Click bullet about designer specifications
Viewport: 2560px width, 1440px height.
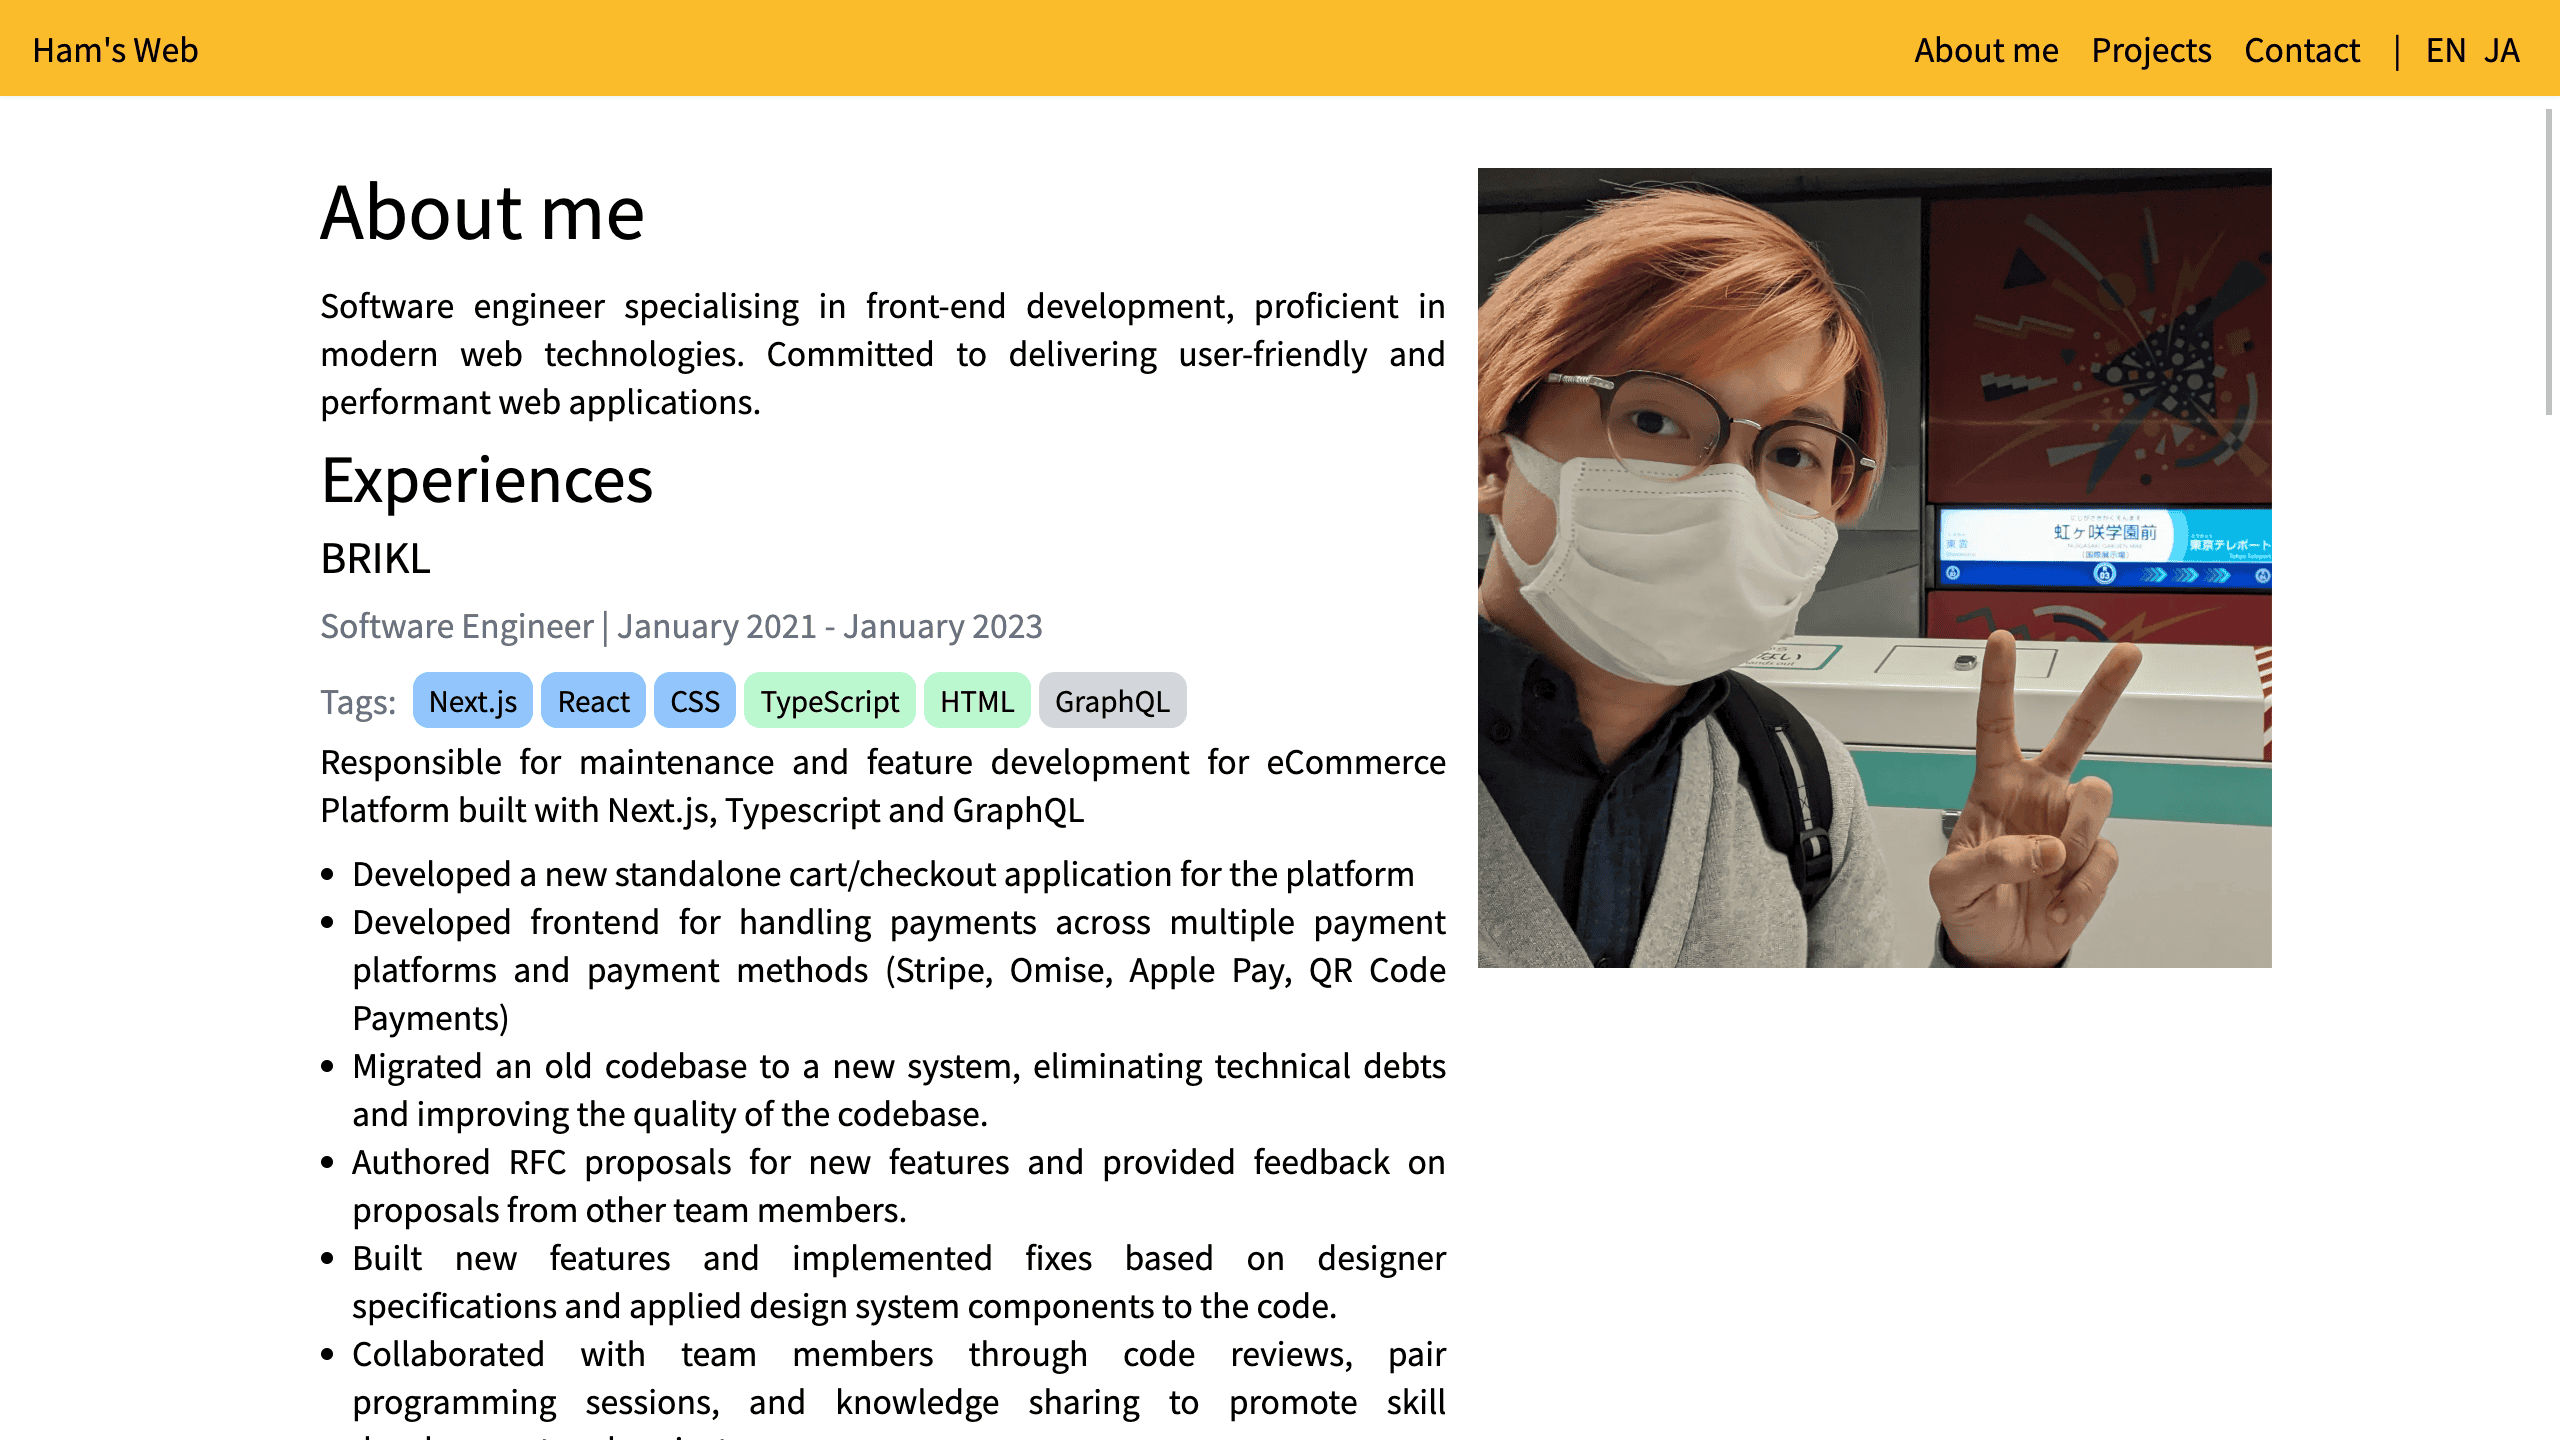898,1282
